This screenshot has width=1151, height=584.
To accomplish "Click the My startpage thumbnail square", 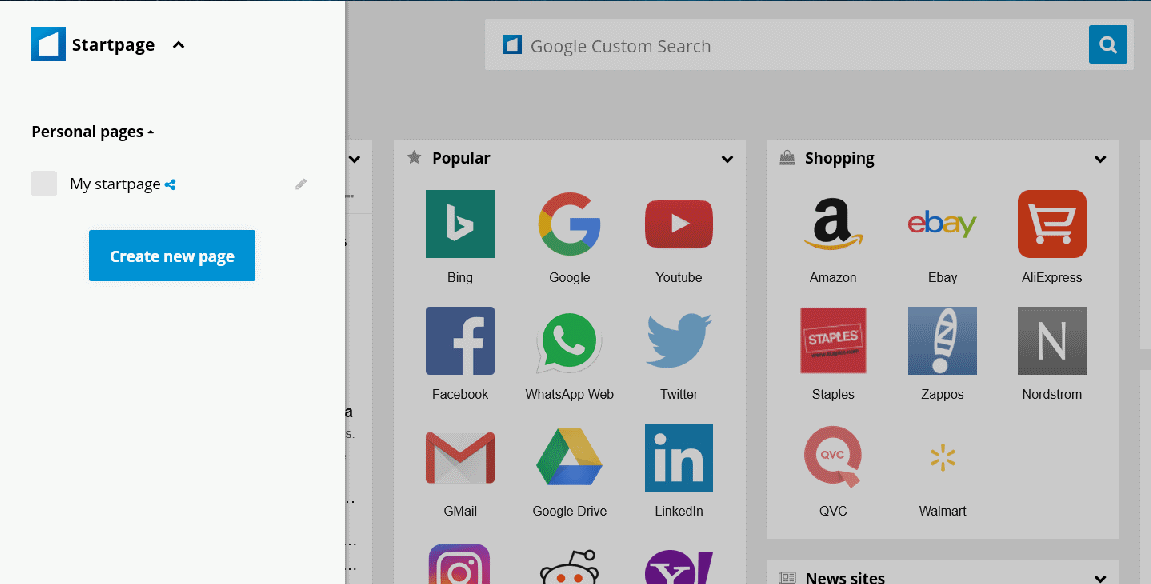I will [x=44, y=183].
